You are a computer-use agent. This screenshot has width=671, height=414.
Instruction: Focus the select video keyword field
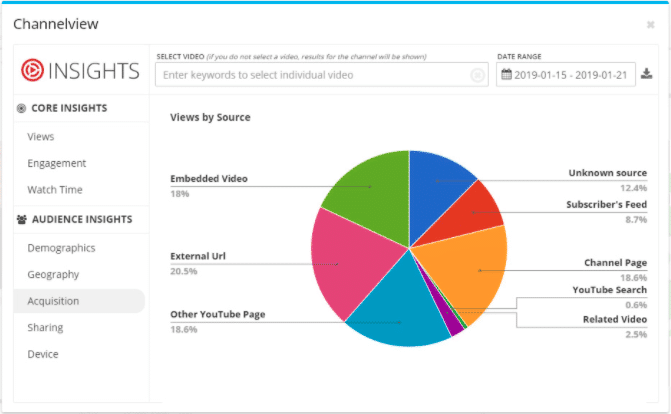321,75
